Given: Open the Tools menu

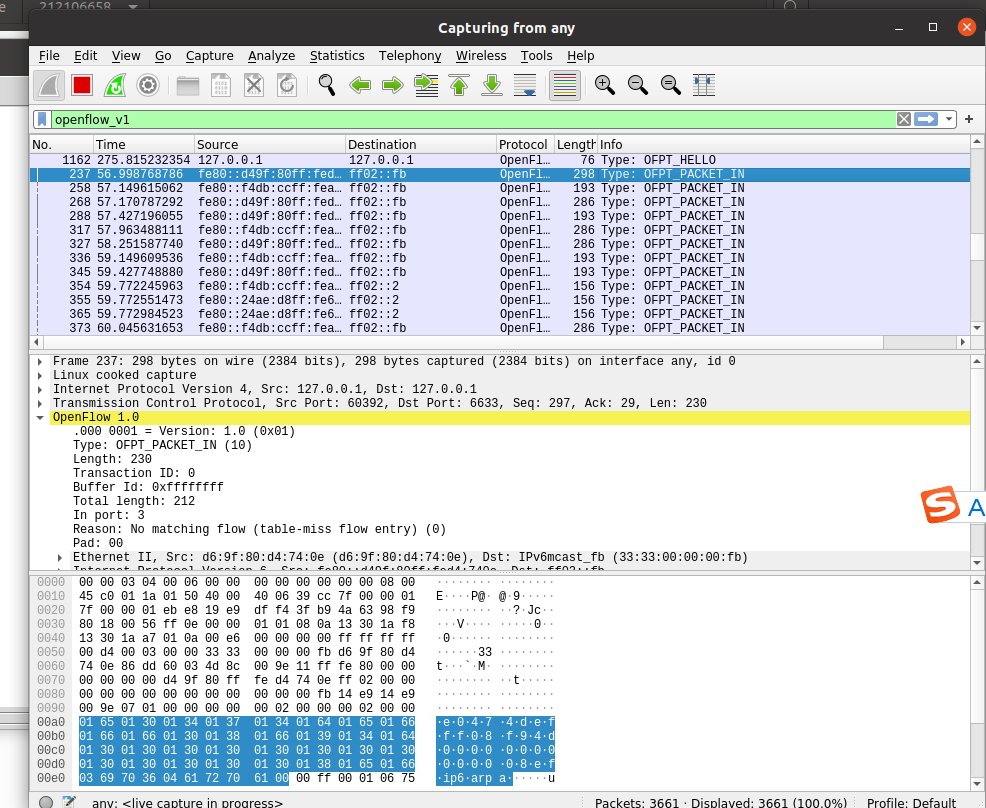Looking at the screenshot, I should point(536,56).
